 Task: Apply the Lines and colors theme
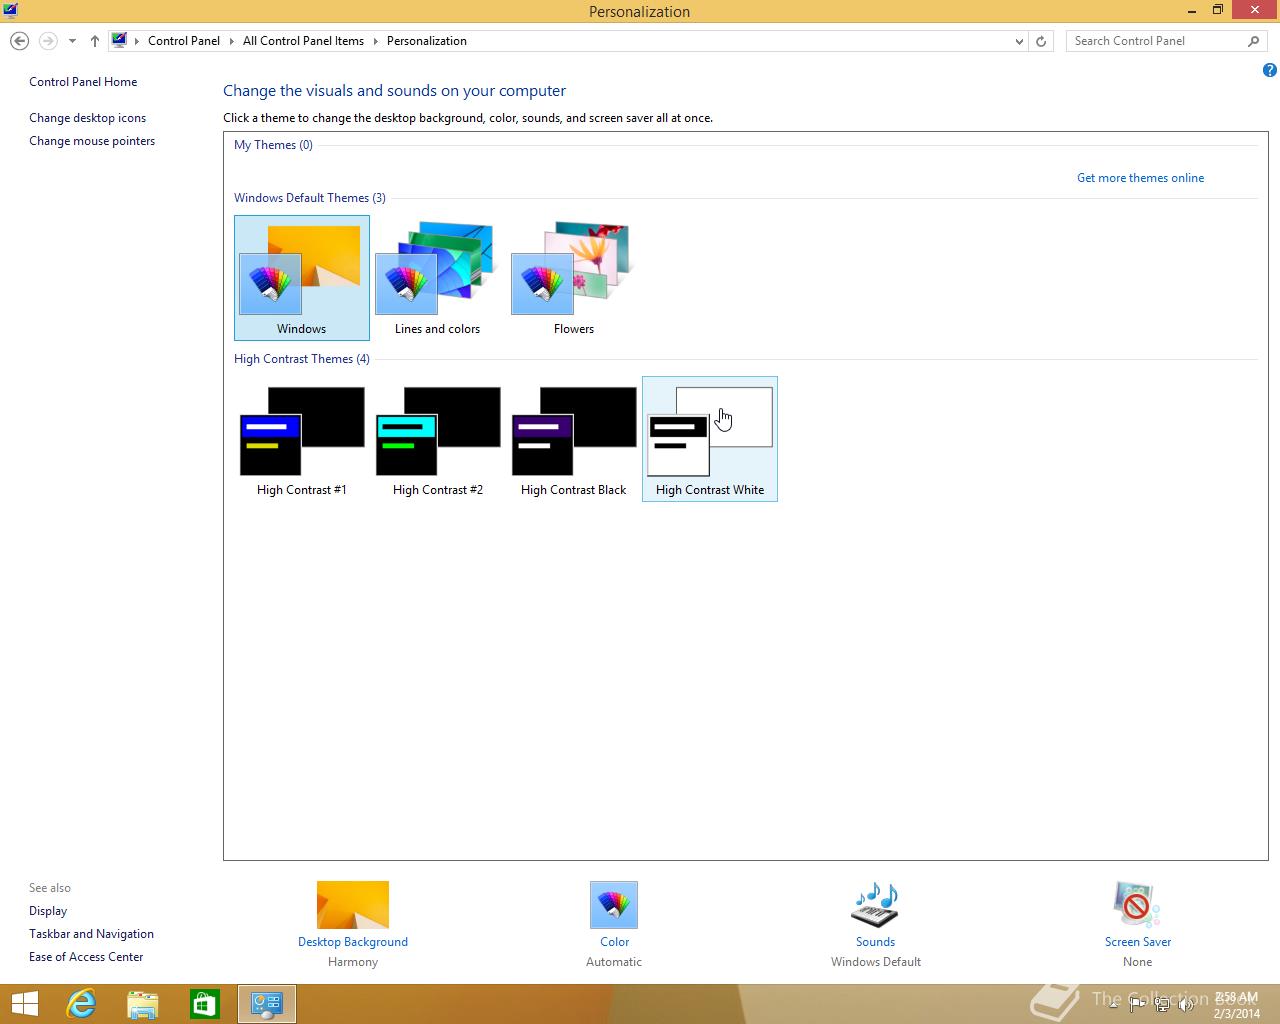coord(438,278)
